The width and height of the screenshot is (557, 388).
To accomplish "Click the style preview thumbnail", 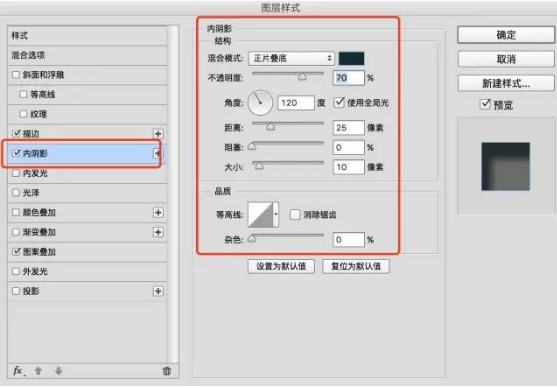I will pyautogui.click(x=505, y=166).
